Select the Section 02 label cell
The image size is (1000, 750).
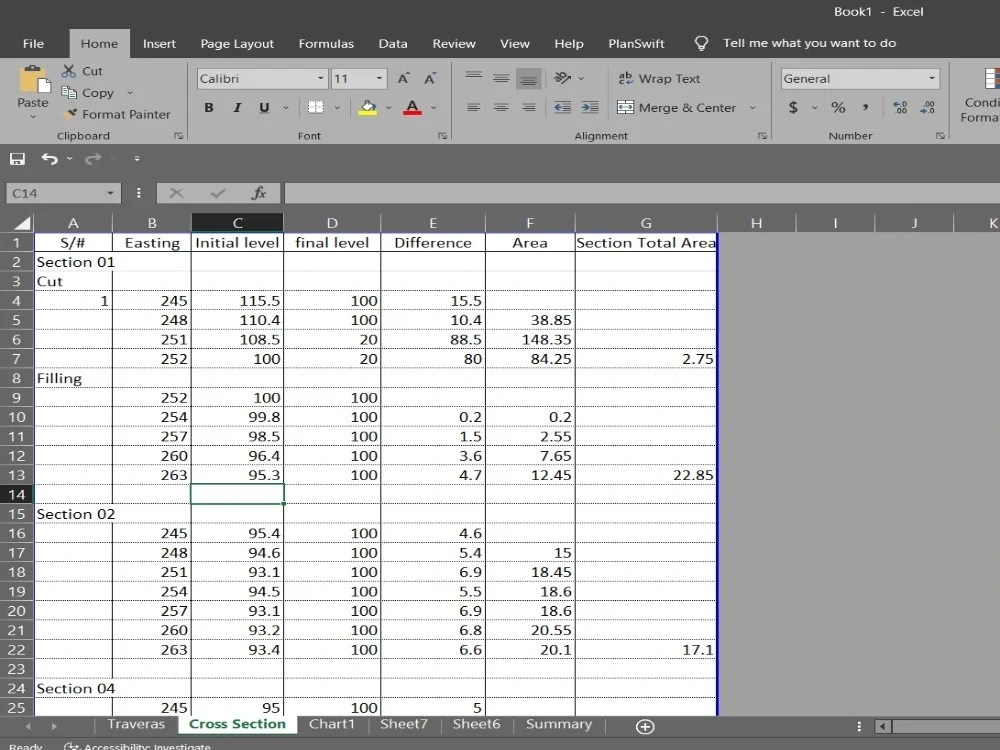[74, 514]
